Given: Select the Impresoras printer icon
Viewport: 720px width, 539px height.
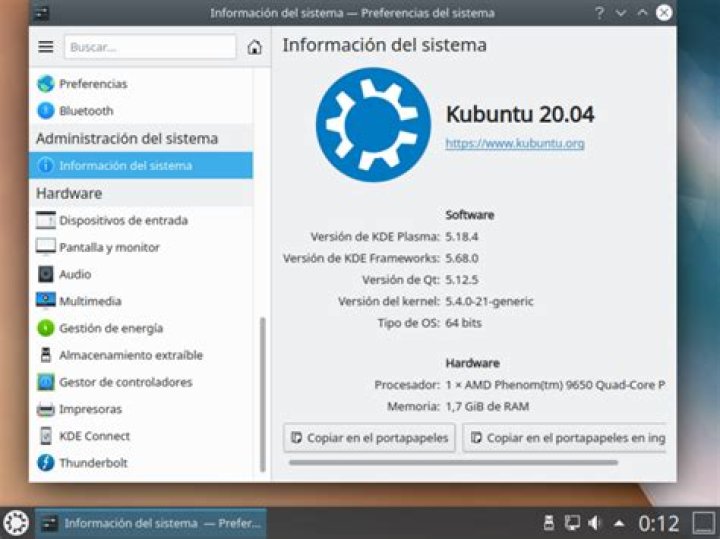Looking at the screenshot, I should tap(45, 409).
